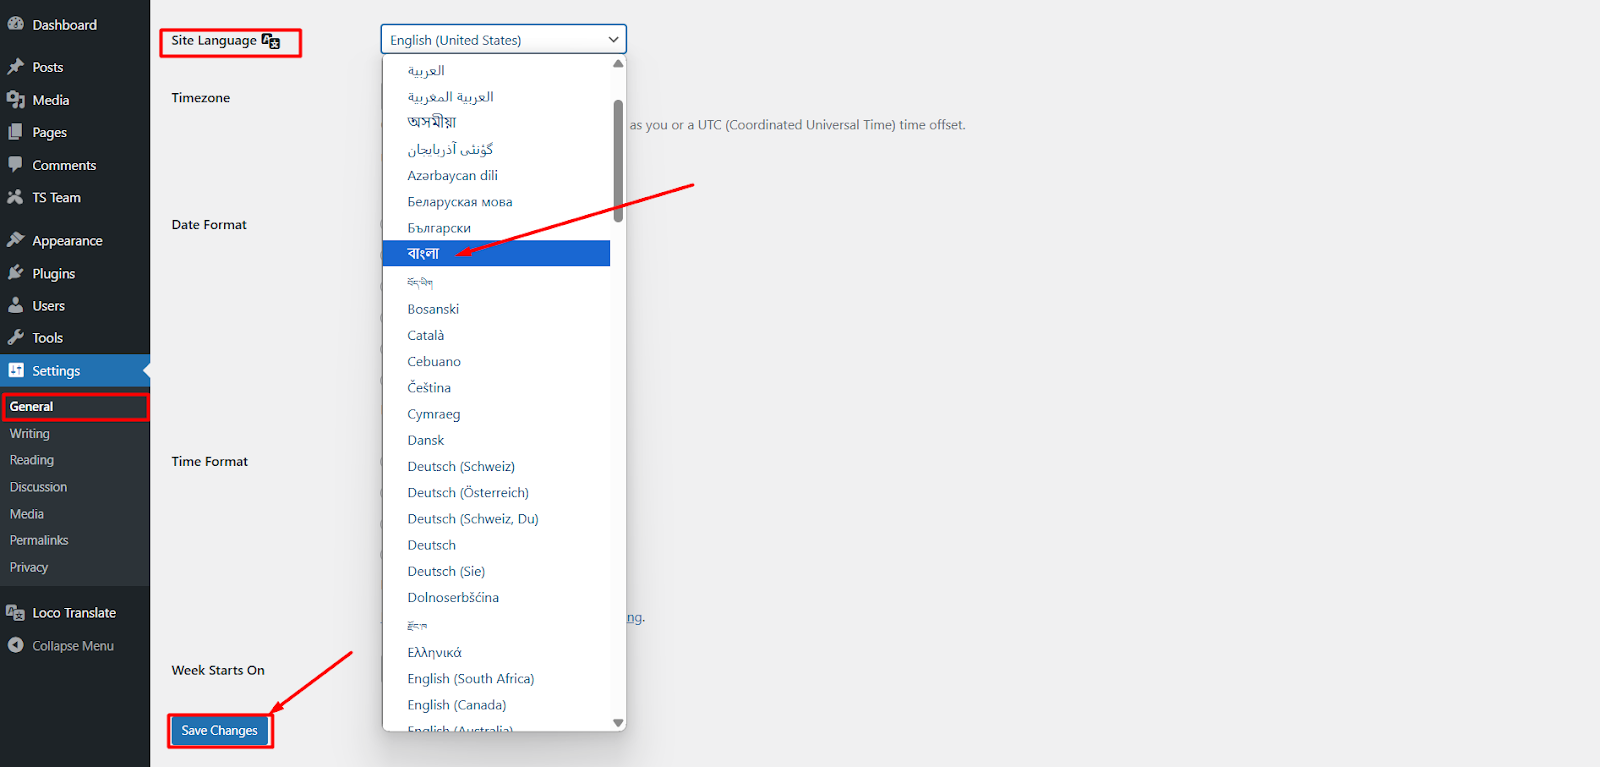Click the Media library icon in sidebar
Viewport: 1600px width, 767px height.
[x=16, y=100]
